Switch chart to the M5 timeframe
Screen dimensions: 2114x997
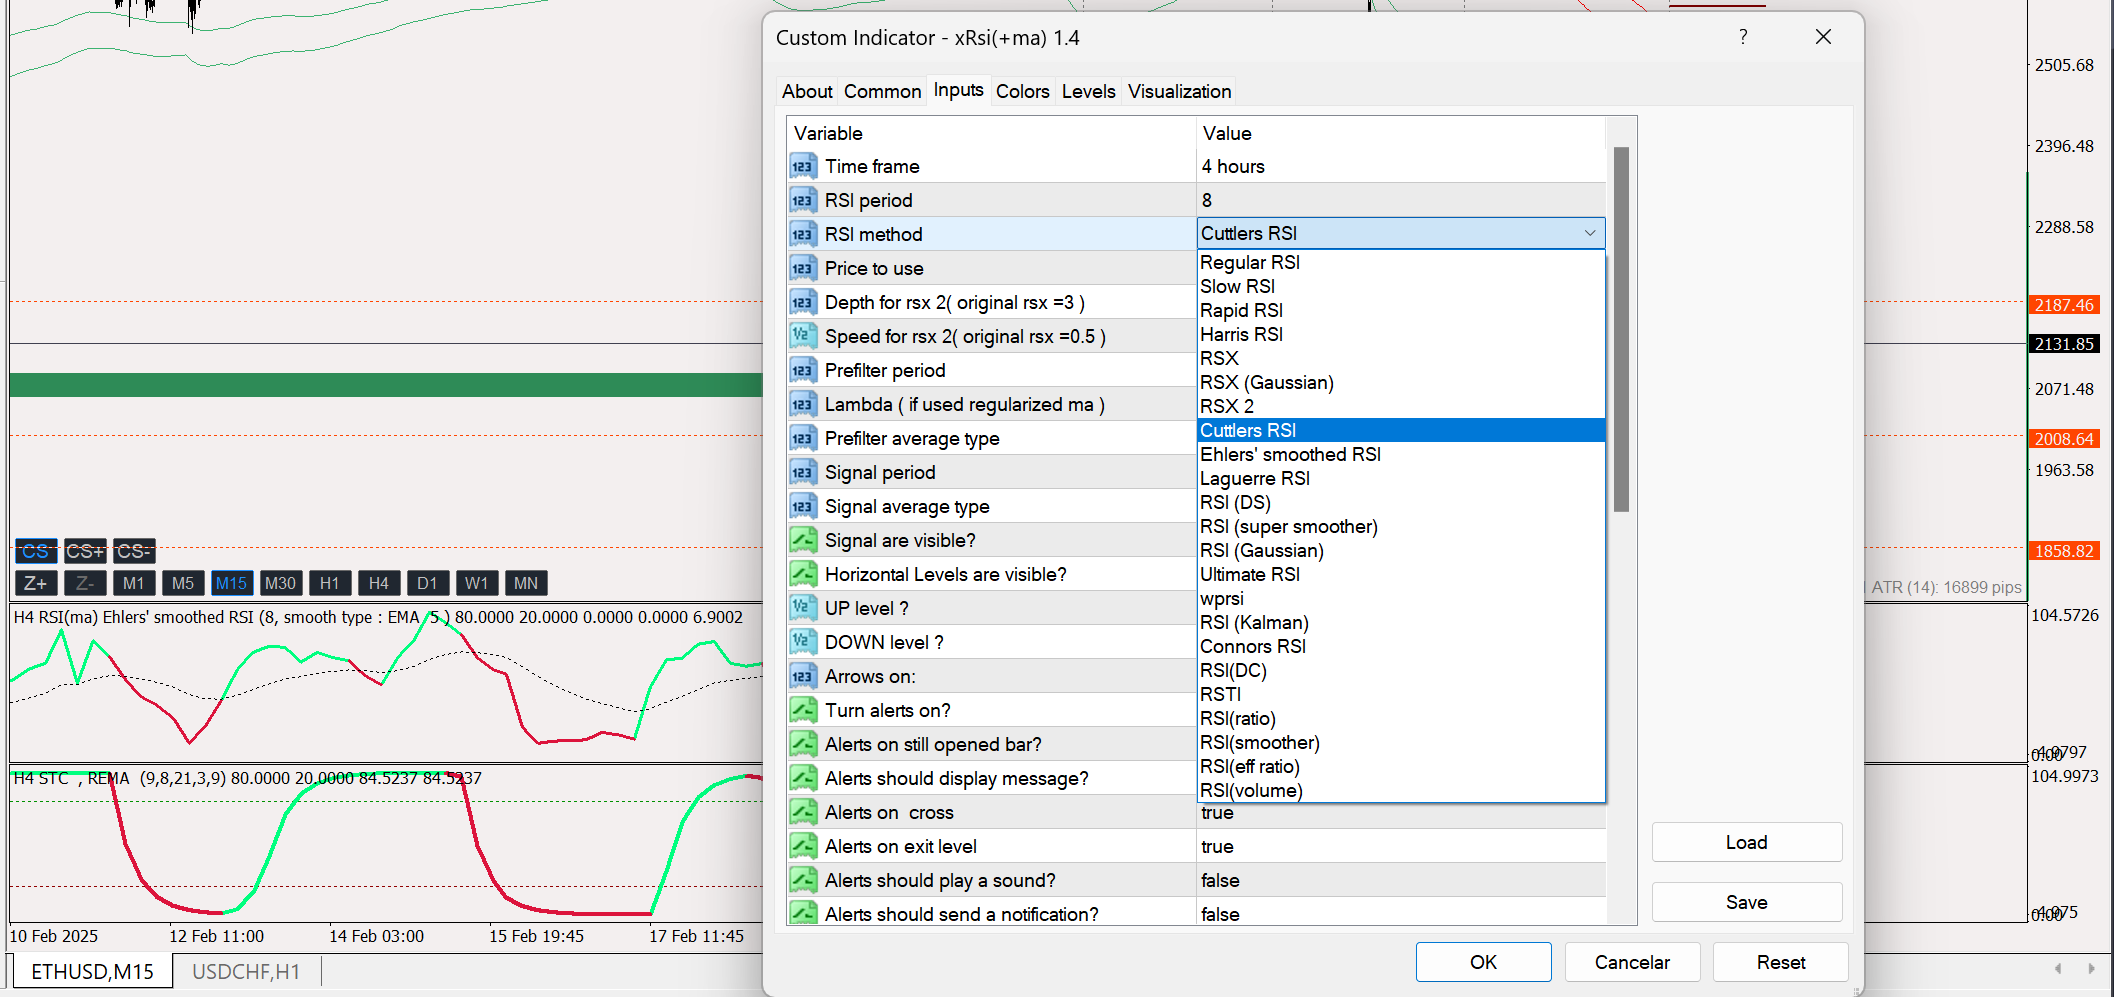click(x=183, y=583)
